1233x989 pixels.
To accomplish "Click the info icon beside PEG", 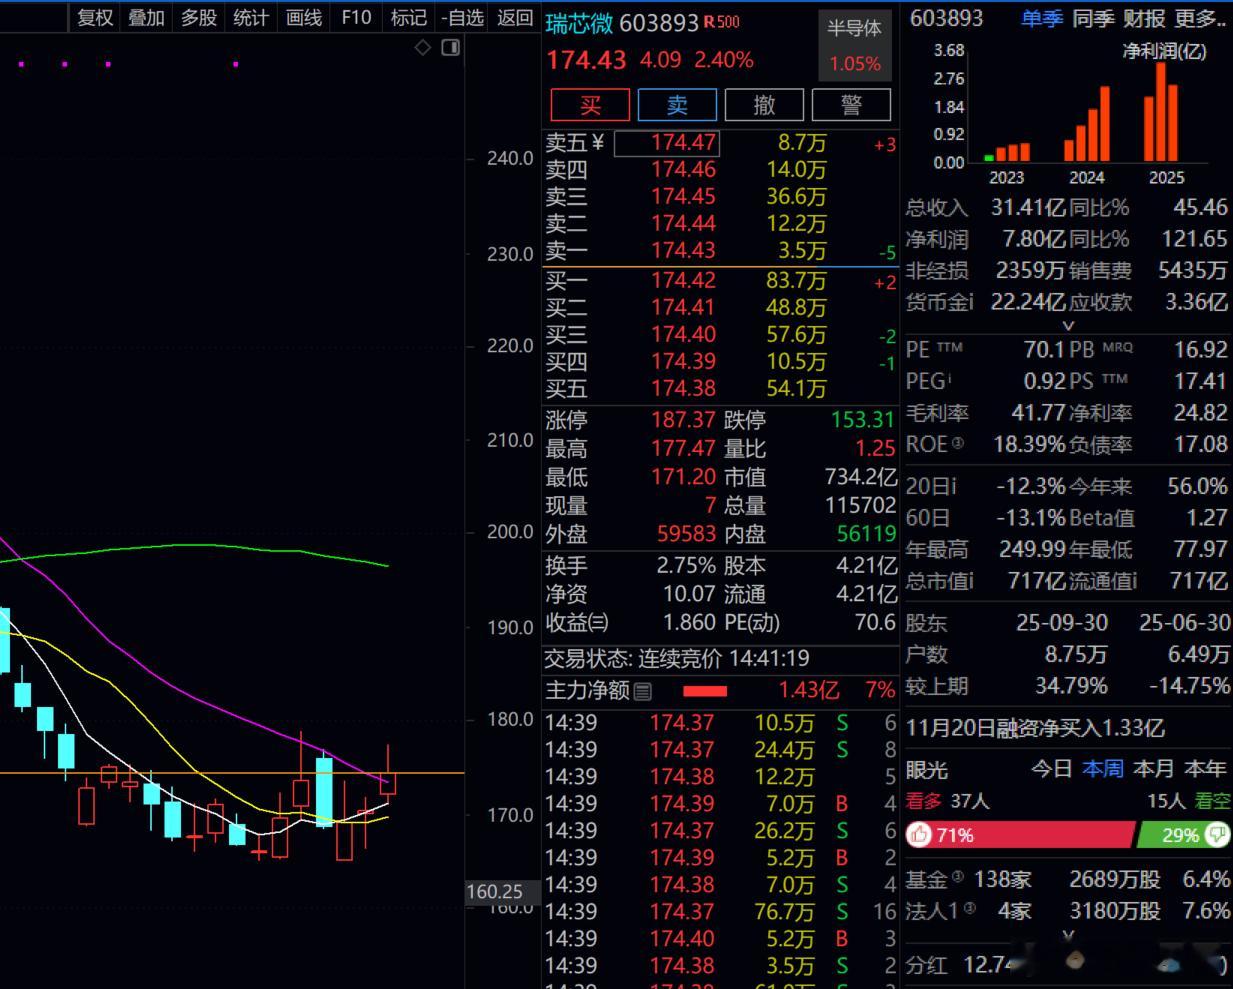I will pyautogui.click(x=949, y=379).
